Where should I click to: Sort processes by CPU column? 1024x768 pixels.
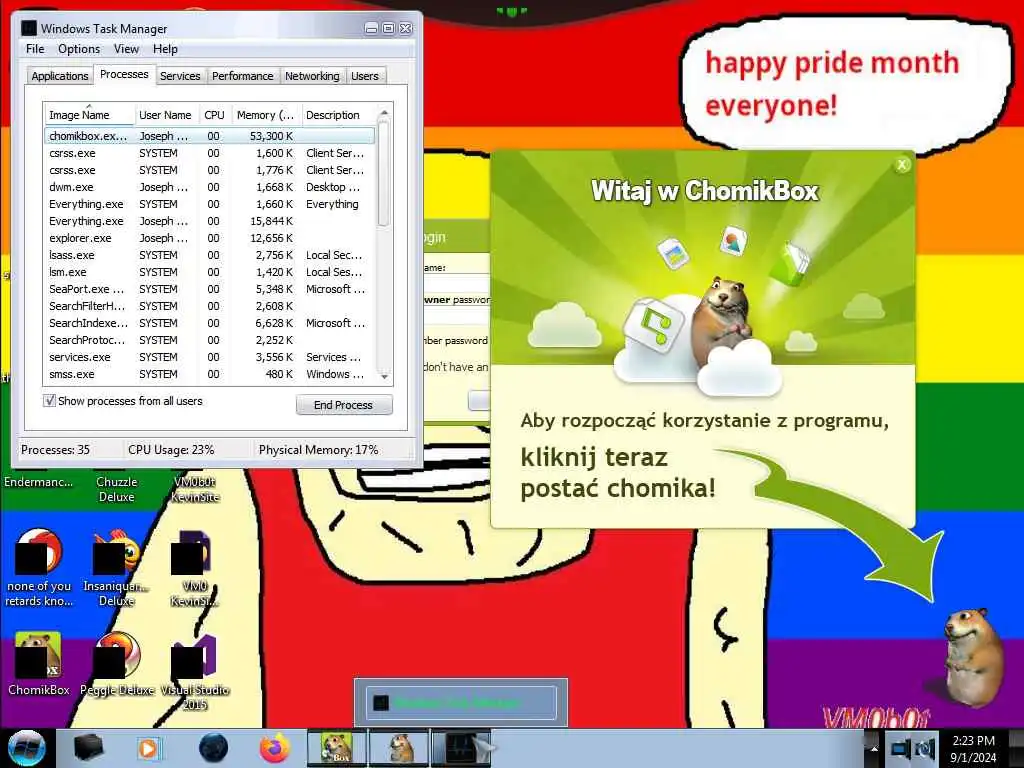pyautogui.click(x=214, y=115)
